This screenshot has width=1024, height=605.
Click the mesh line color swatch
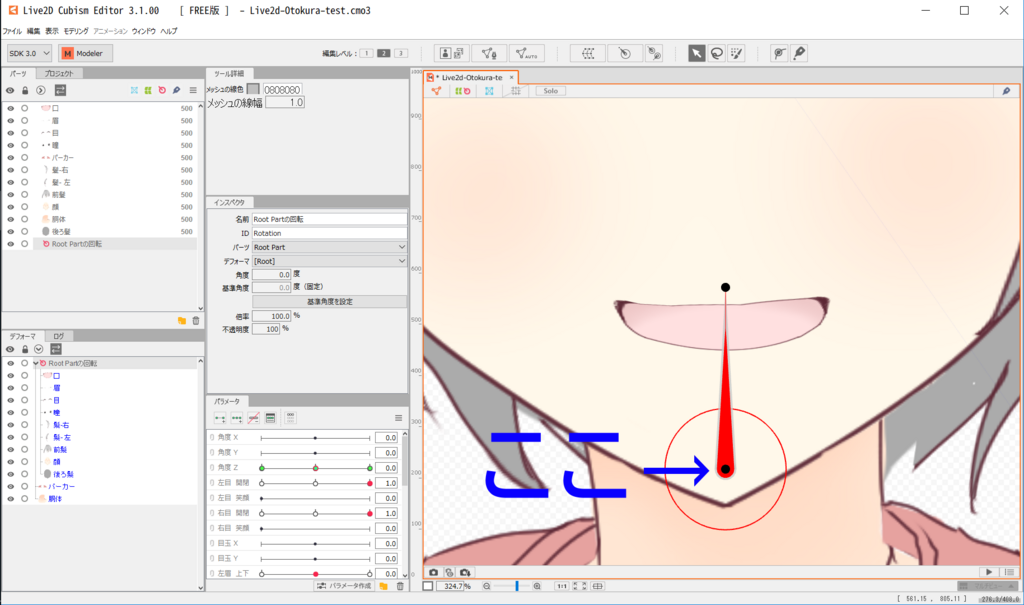[x=253, y=89]
